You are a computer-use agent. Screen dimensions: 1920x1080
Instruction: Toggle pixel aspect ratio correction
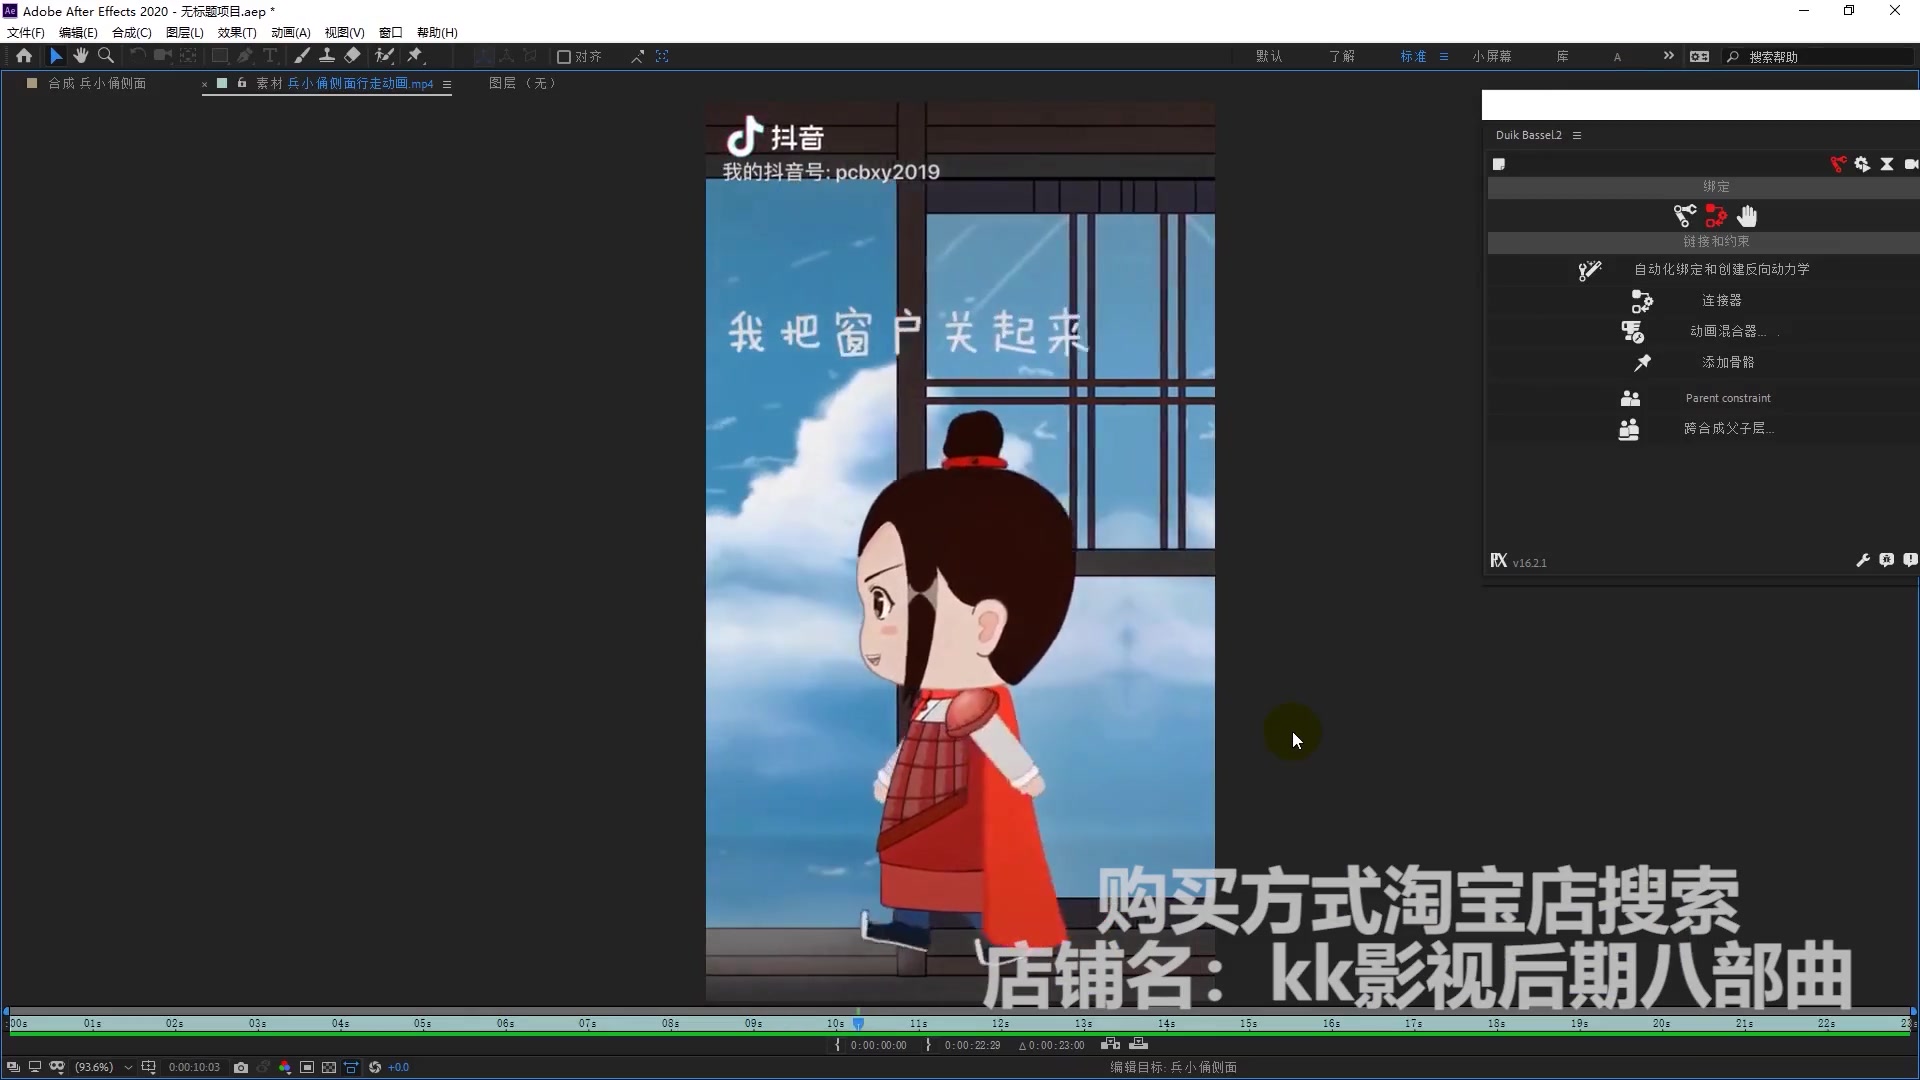pos(351,1067)
